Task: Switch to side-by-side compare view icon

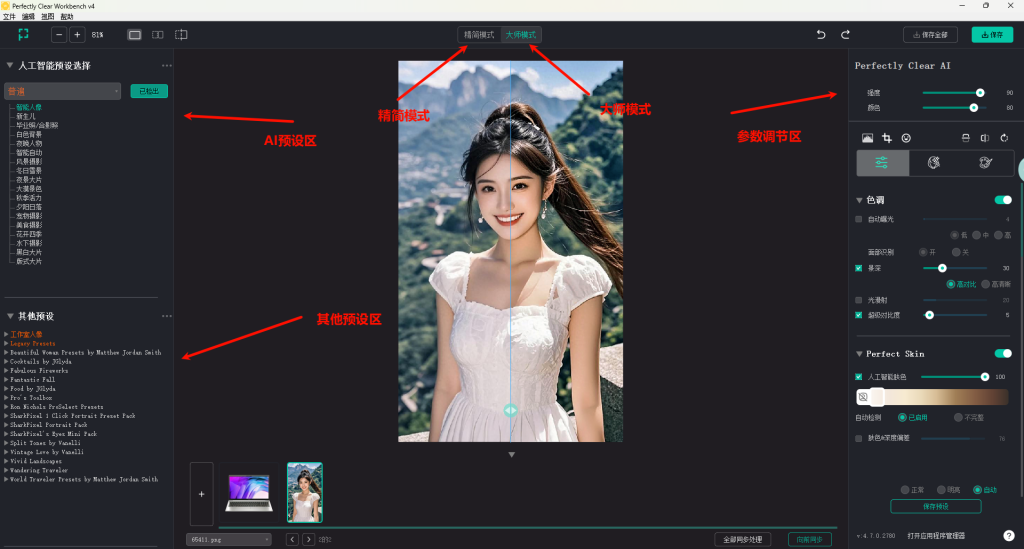Action: (x=158, y=34)
